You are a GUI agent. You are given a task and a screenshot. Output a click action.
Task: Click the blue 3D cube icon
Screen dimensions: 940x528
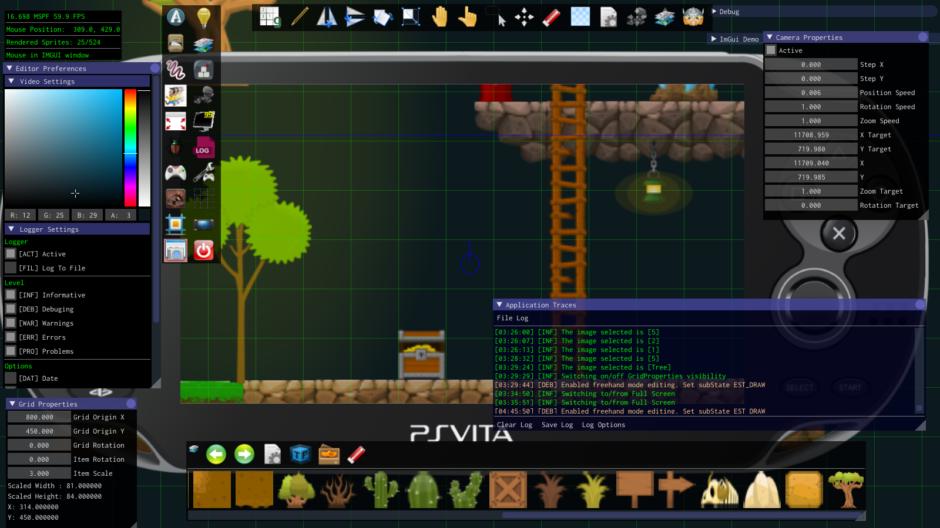300,454
